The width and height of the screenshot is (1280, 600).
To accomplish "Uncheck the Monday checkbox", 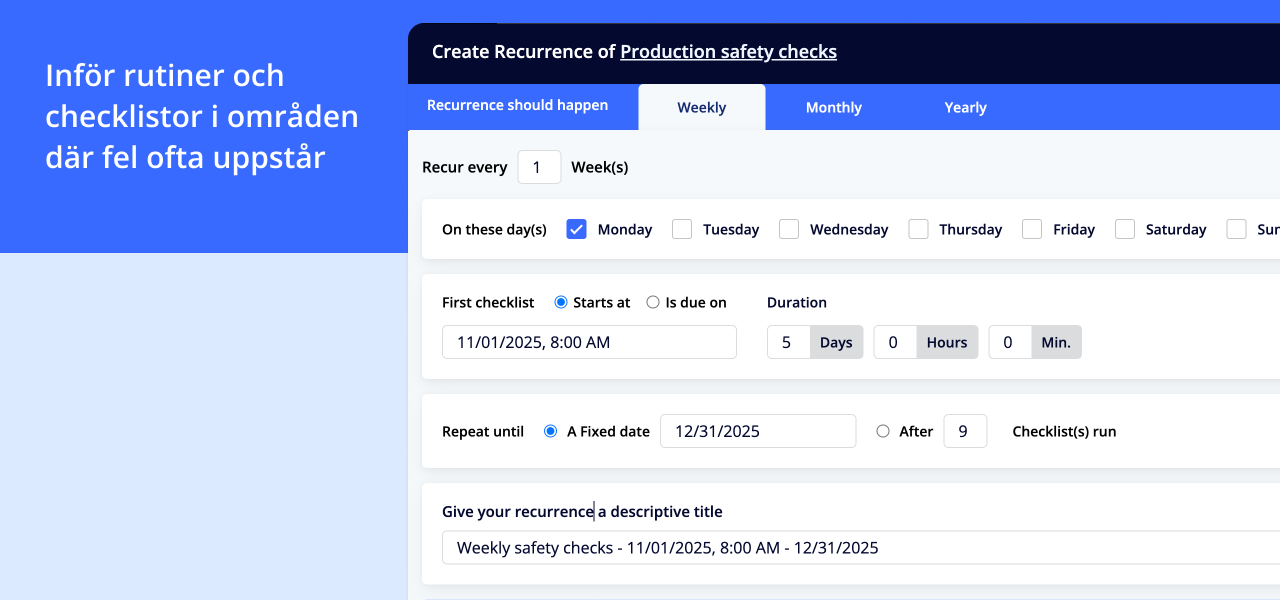I will (576, 229).
